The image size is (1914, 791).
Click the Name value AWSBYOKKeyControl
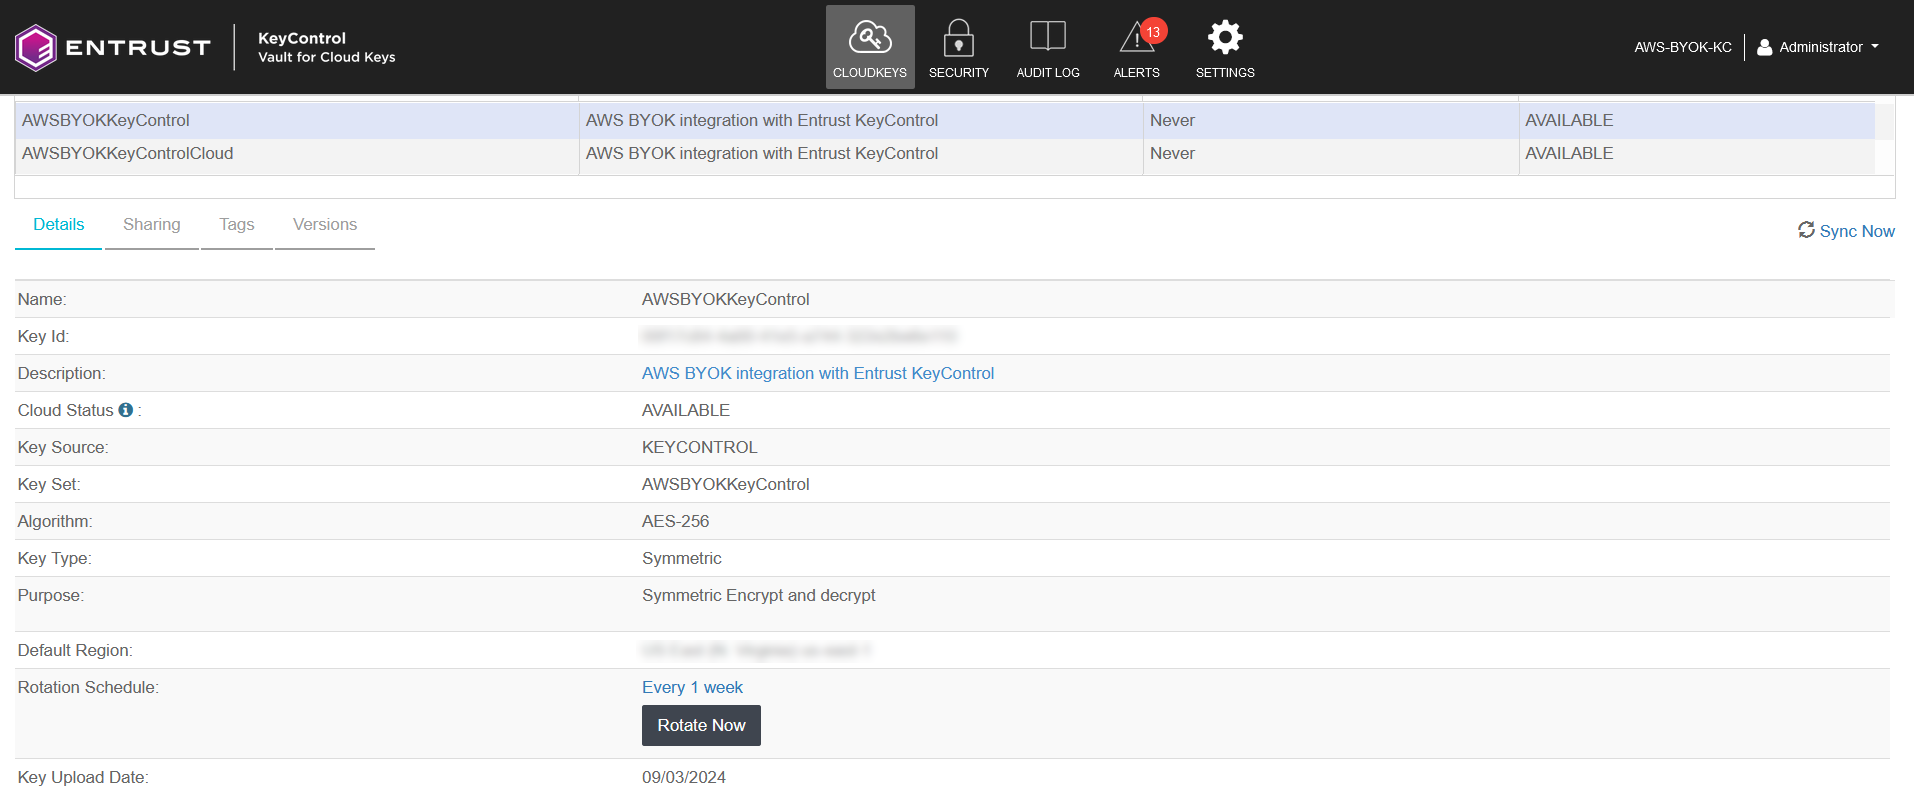pyautogui.click(x=726, y=299)
